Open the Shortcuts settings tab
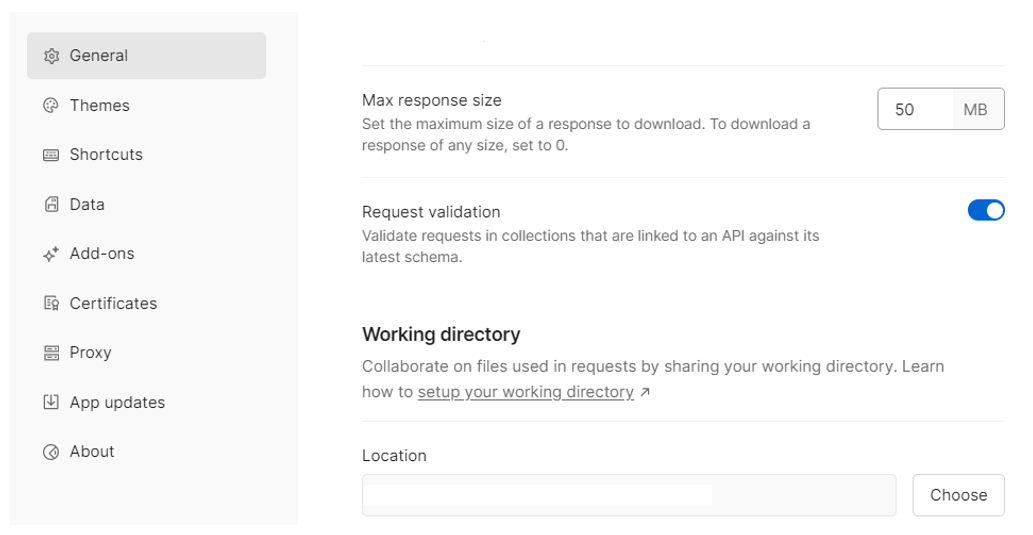This screenshot has width=1033, height=535. pos(146,155)
